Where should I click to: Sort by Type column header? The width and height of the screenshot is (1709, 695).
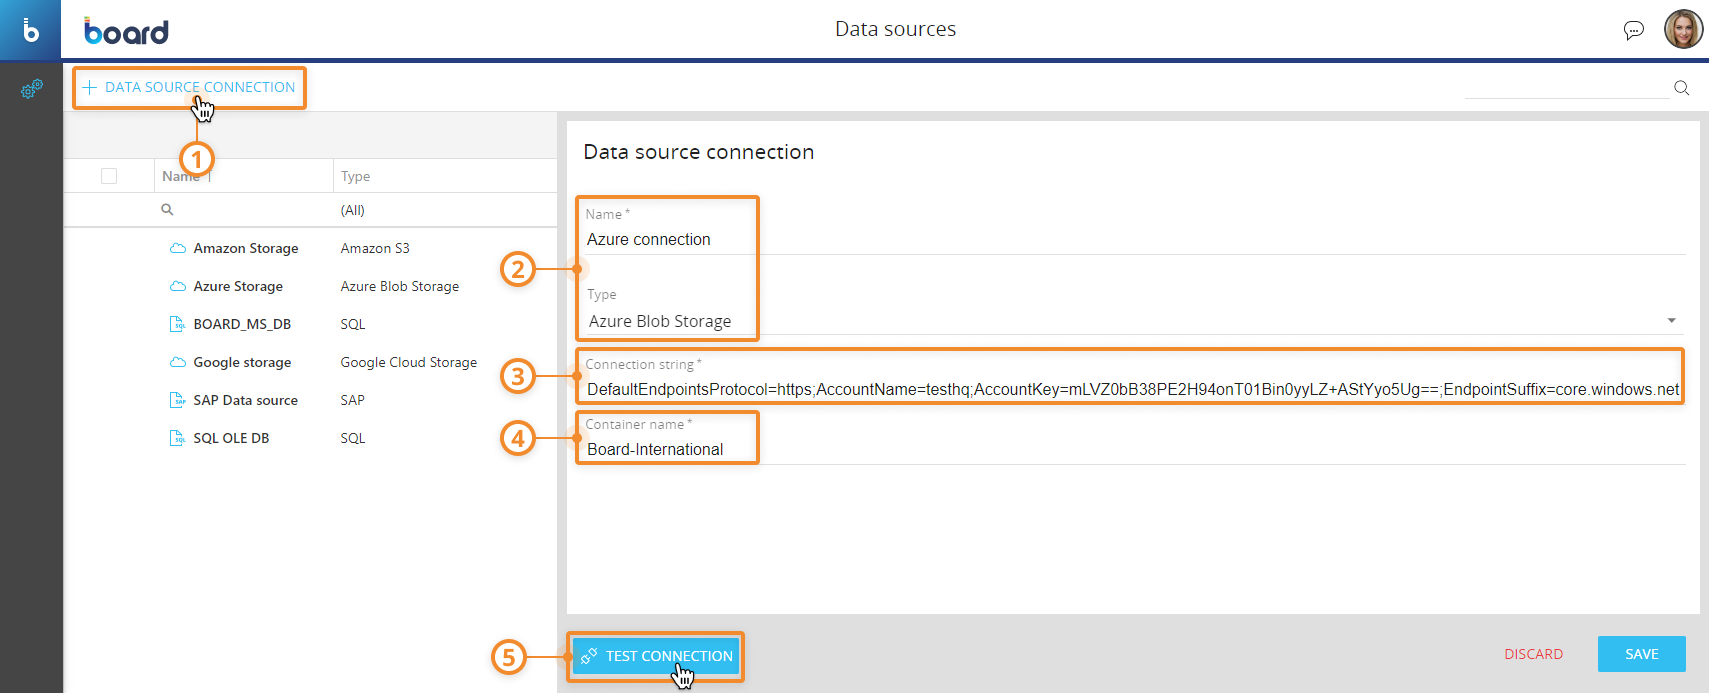tap(355, 176)
